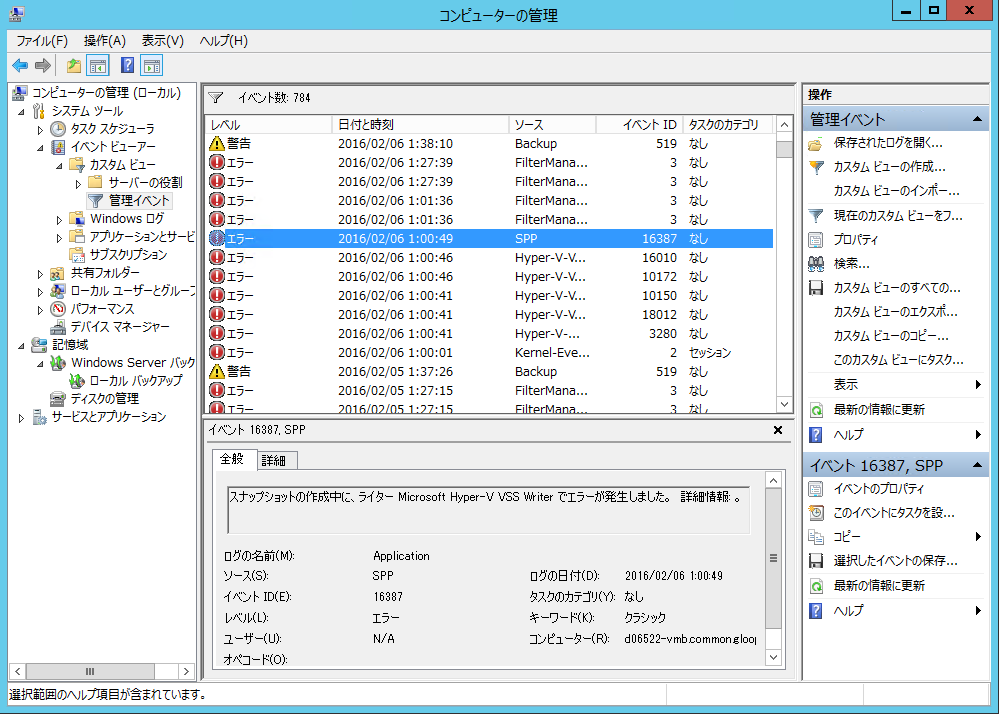Collapse the カスタム ビュー tree node
This screenshot has width=999, height=714.
[x=59, y=166]
